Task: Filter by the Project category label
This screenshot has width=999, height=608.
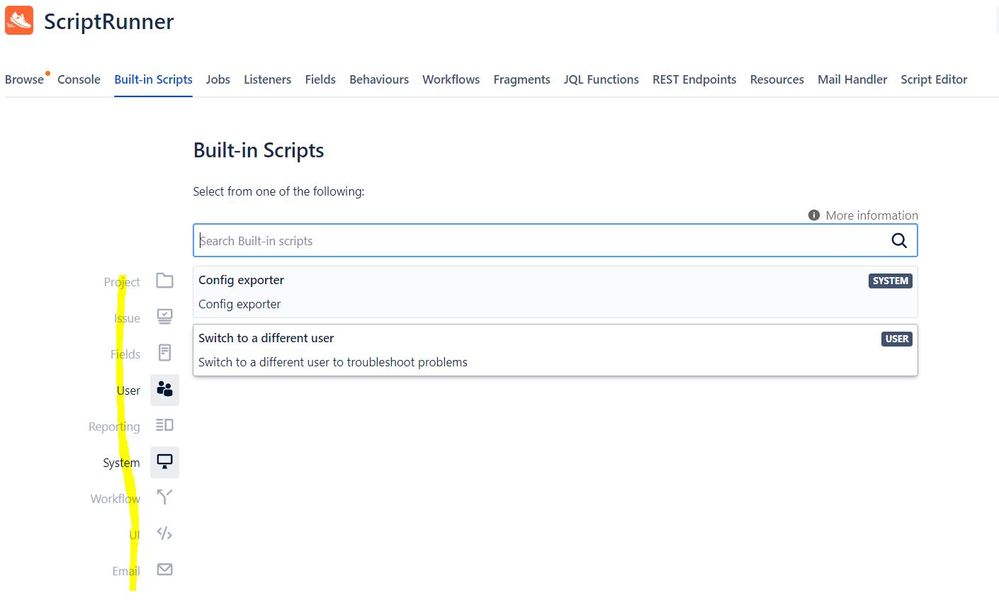Action: pos(122,282)
